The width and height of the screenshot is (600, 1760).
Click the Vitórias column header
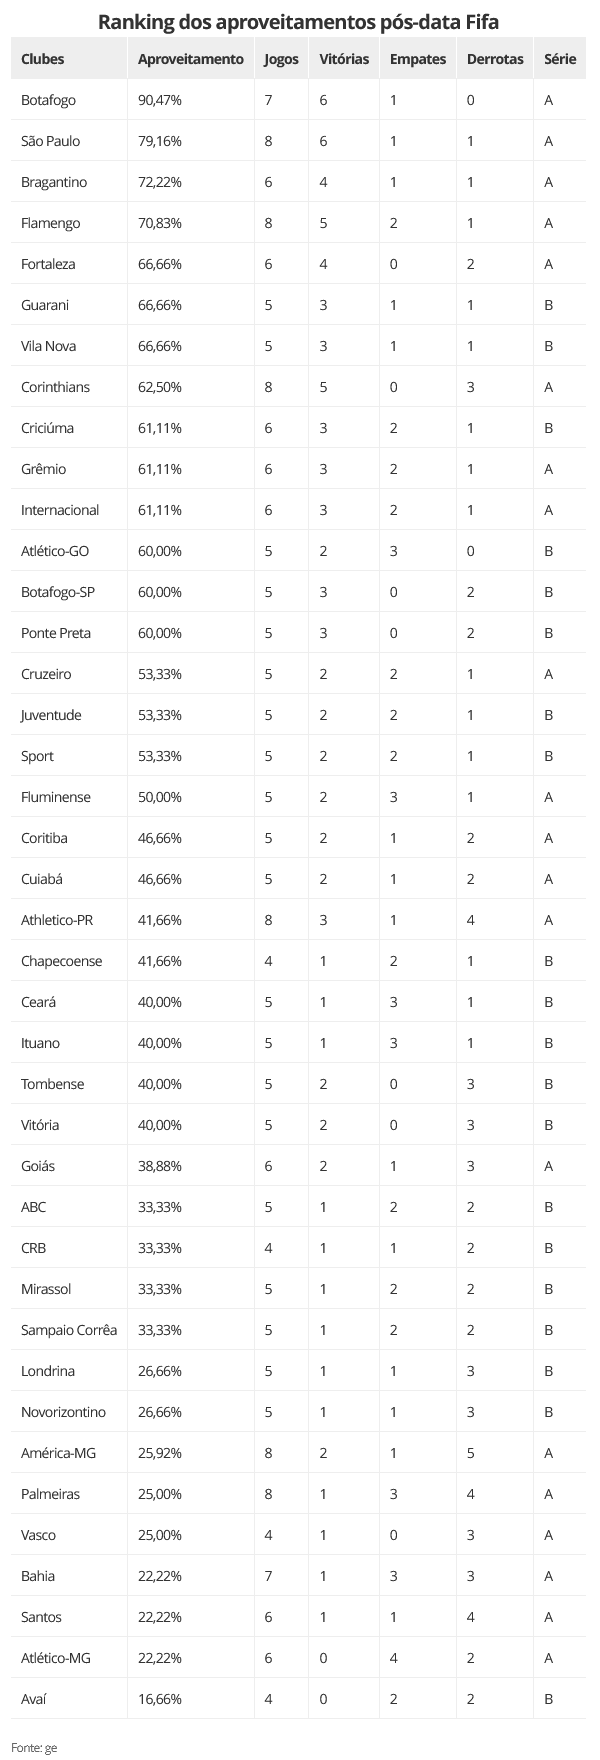(344, 59)
